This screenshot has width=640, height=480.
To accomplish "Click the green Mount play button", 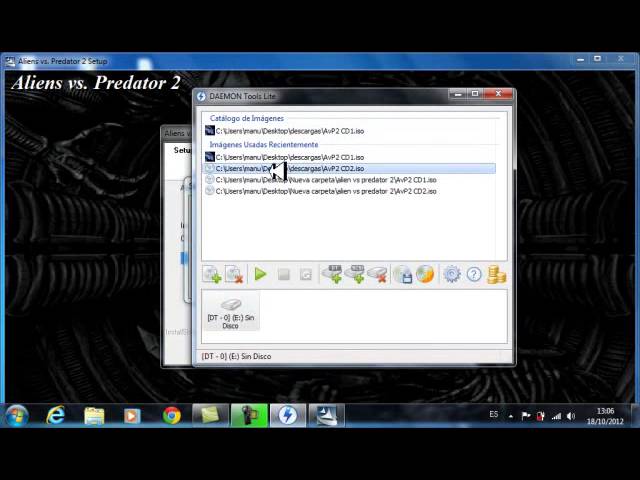I will [260, 274].
